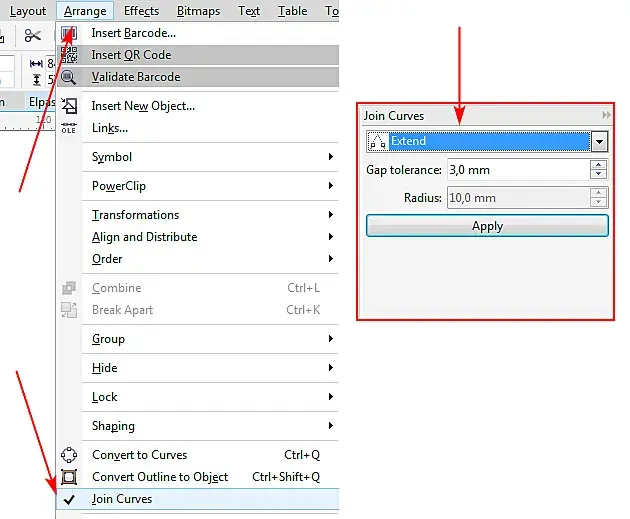The height and width of the screenshot is (519, 630).
Task: Open the Layout menu
Action: click(28, 11)
